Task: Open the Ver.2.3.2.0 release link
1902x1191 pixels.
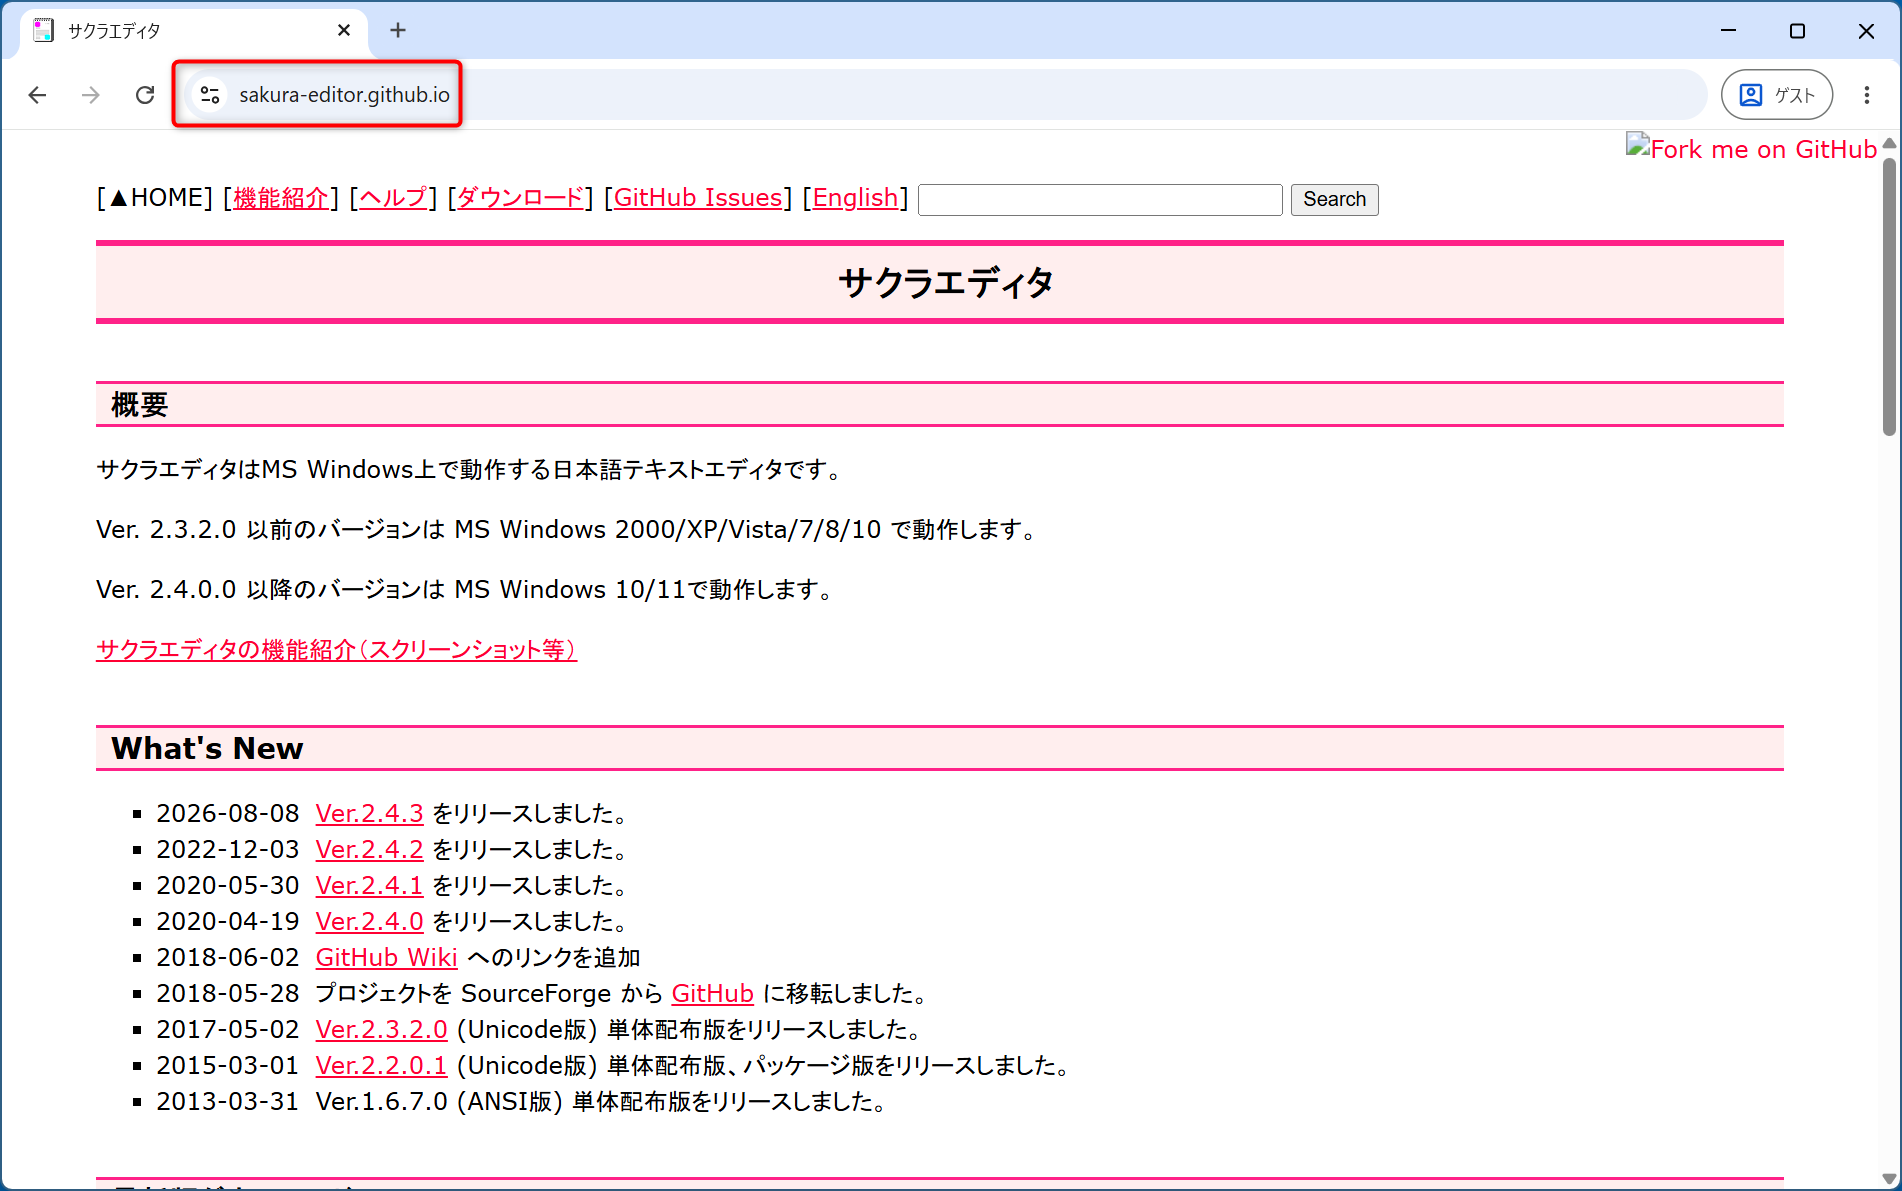Action: coord(381,1030)
